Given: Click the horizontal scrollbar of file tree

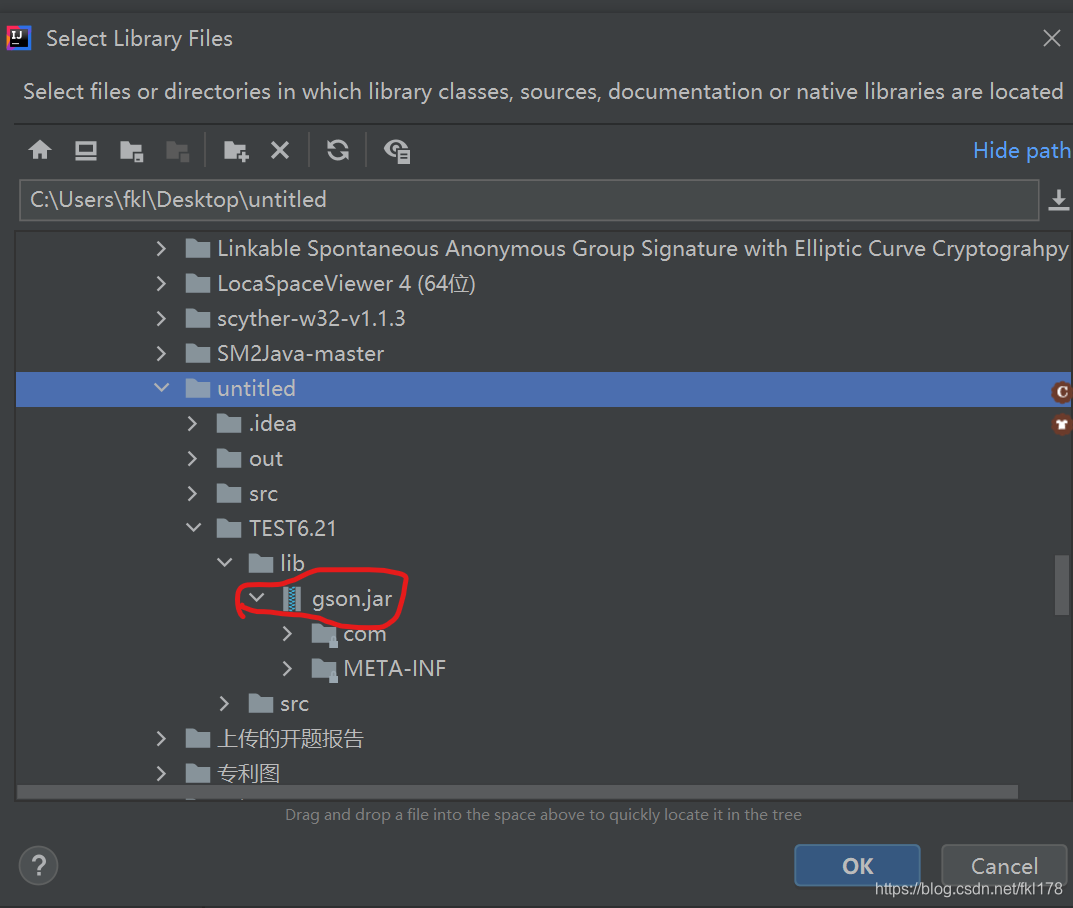Looking at the screenshot, I should click(517, 792).
